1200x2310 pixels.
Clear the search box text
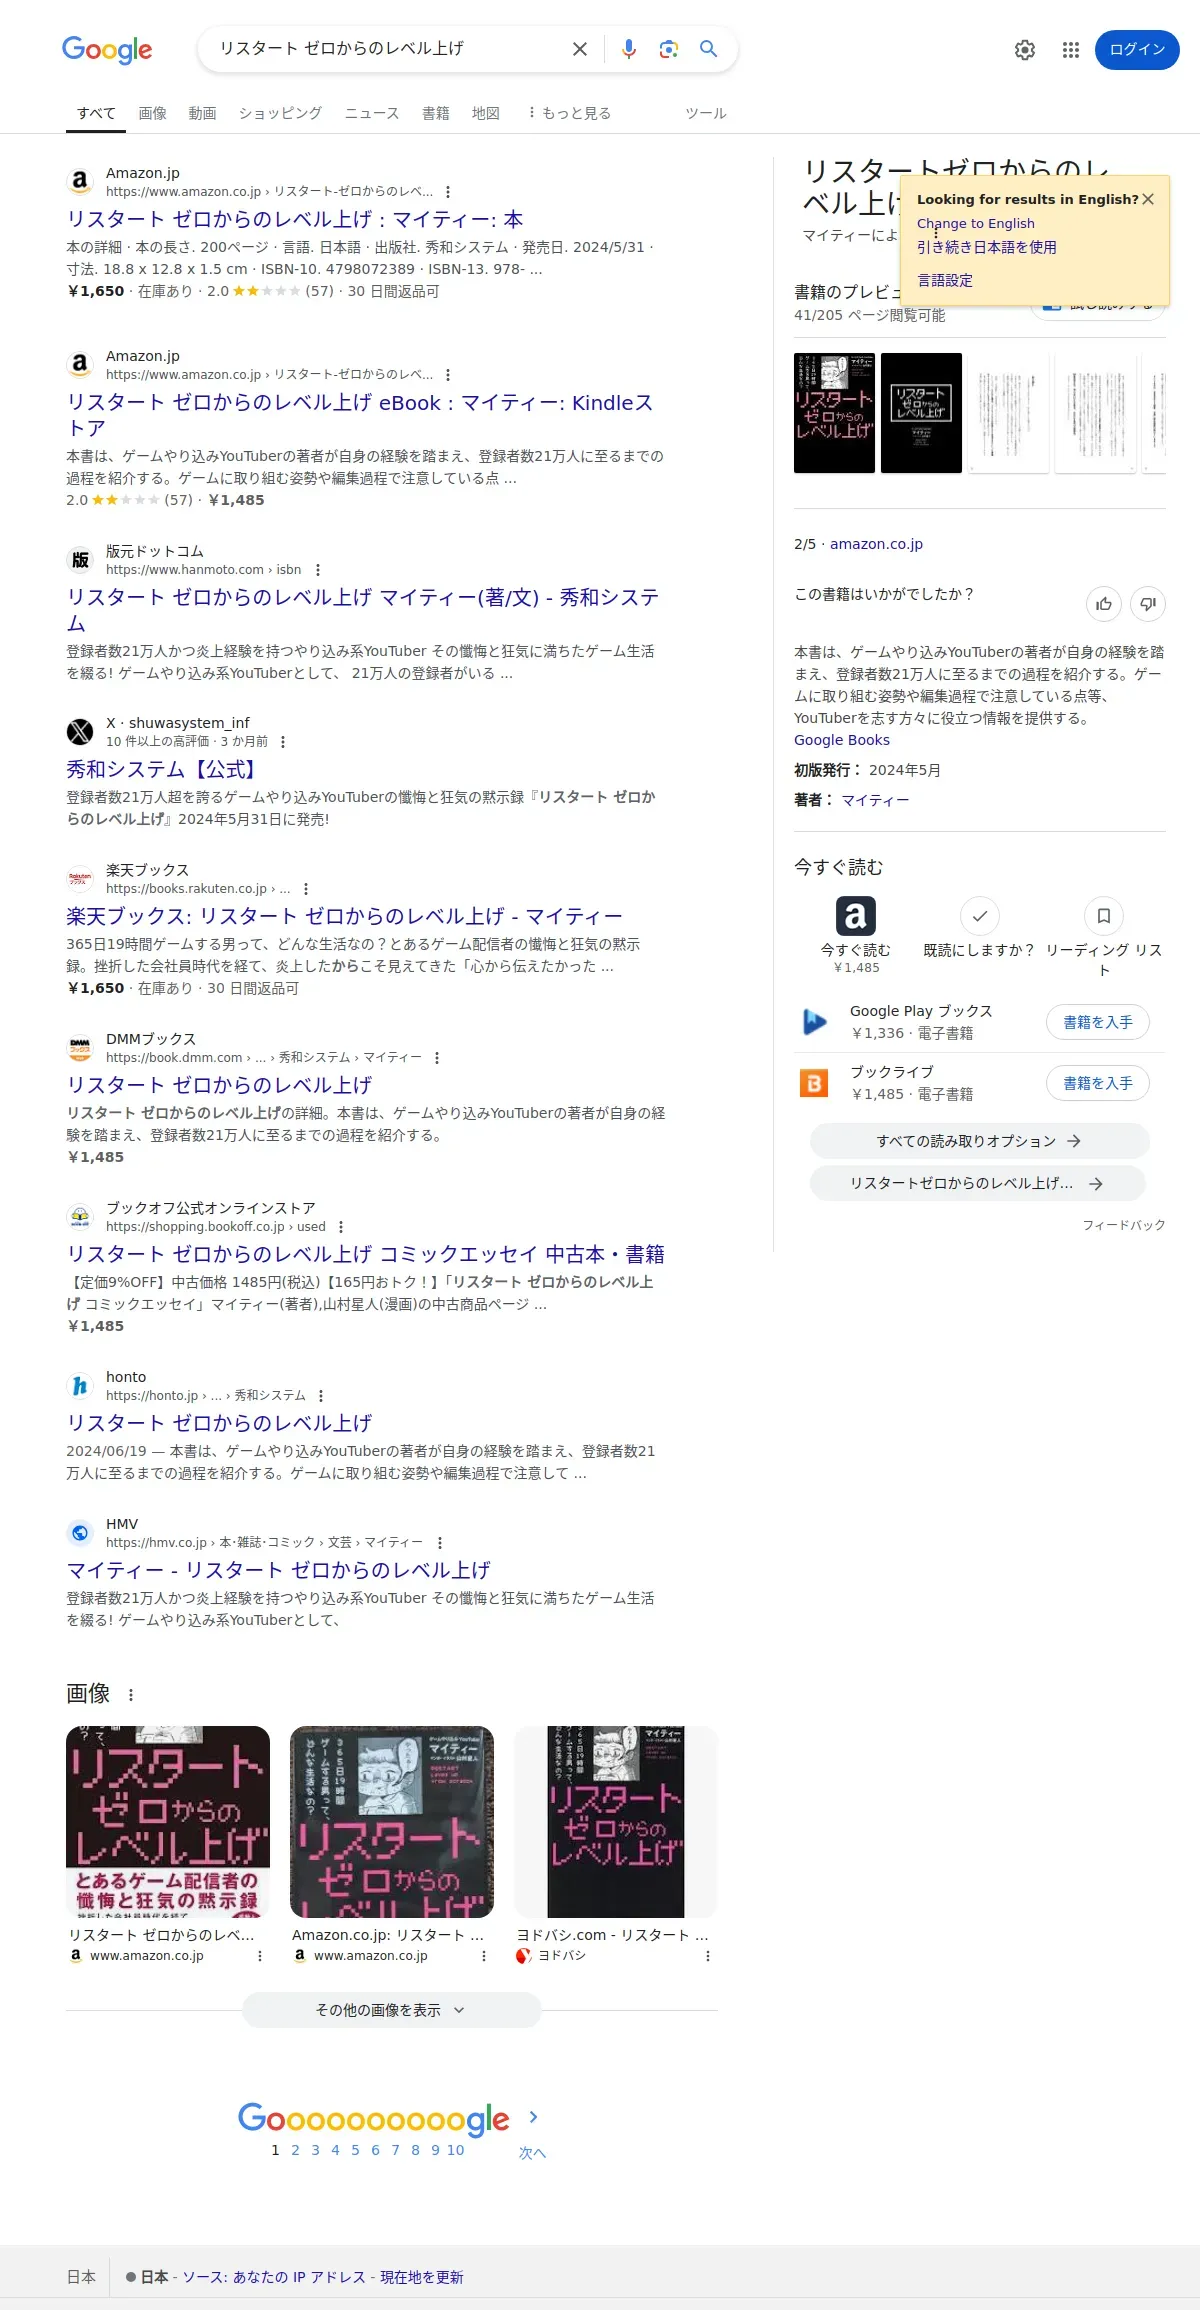[x=580, y=49]
